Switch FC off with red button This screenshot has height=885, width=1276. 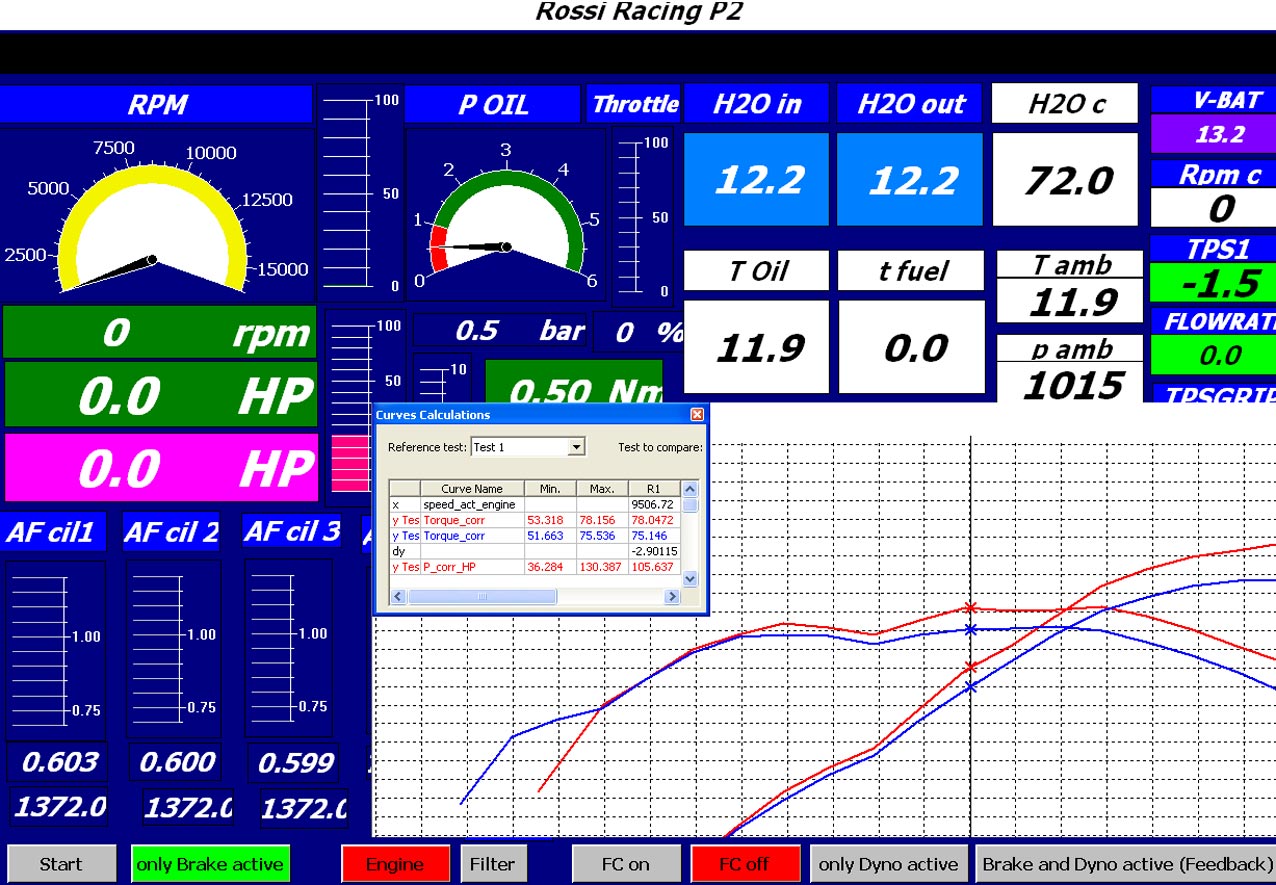point(745,864)
